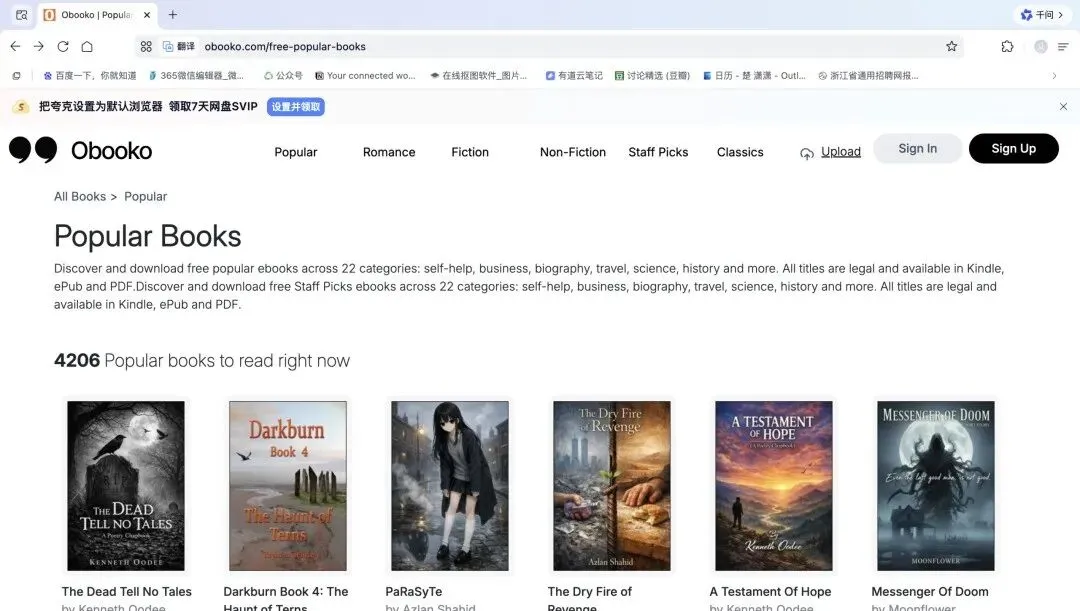Open the Douban discussion picks bookmark
The height and width of the screenshot is (611, 1080).
pos(652,76)
